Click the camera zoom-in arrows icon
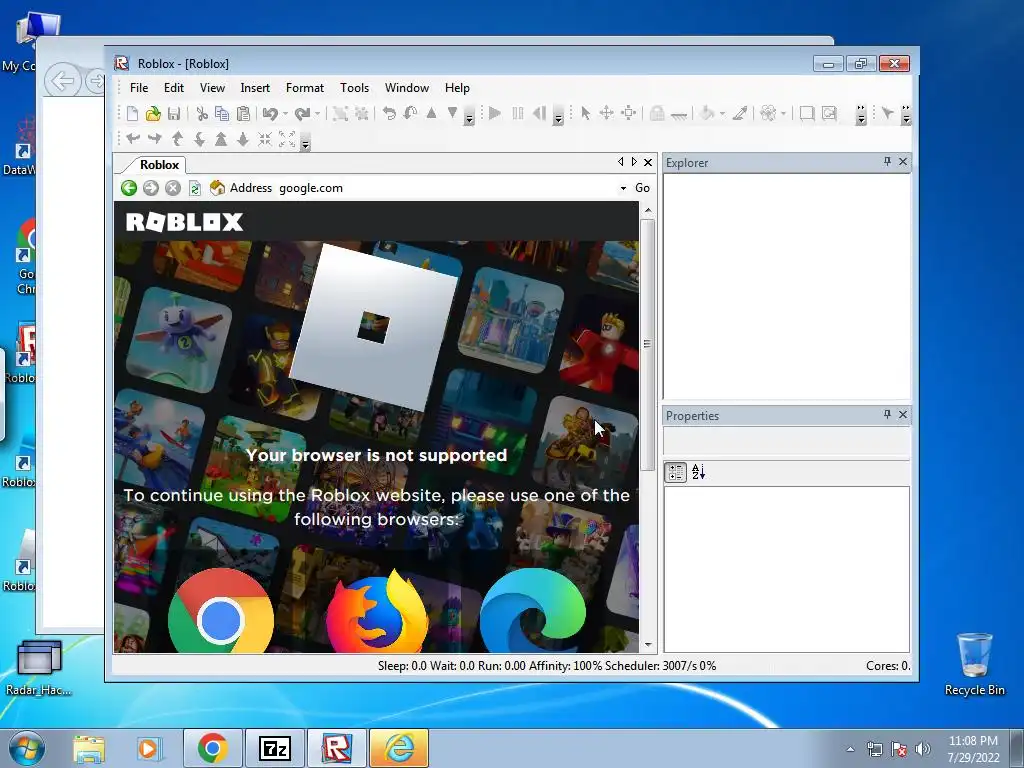The width and height of the screenshot is (1024, 768). click(x=264, y=138)
